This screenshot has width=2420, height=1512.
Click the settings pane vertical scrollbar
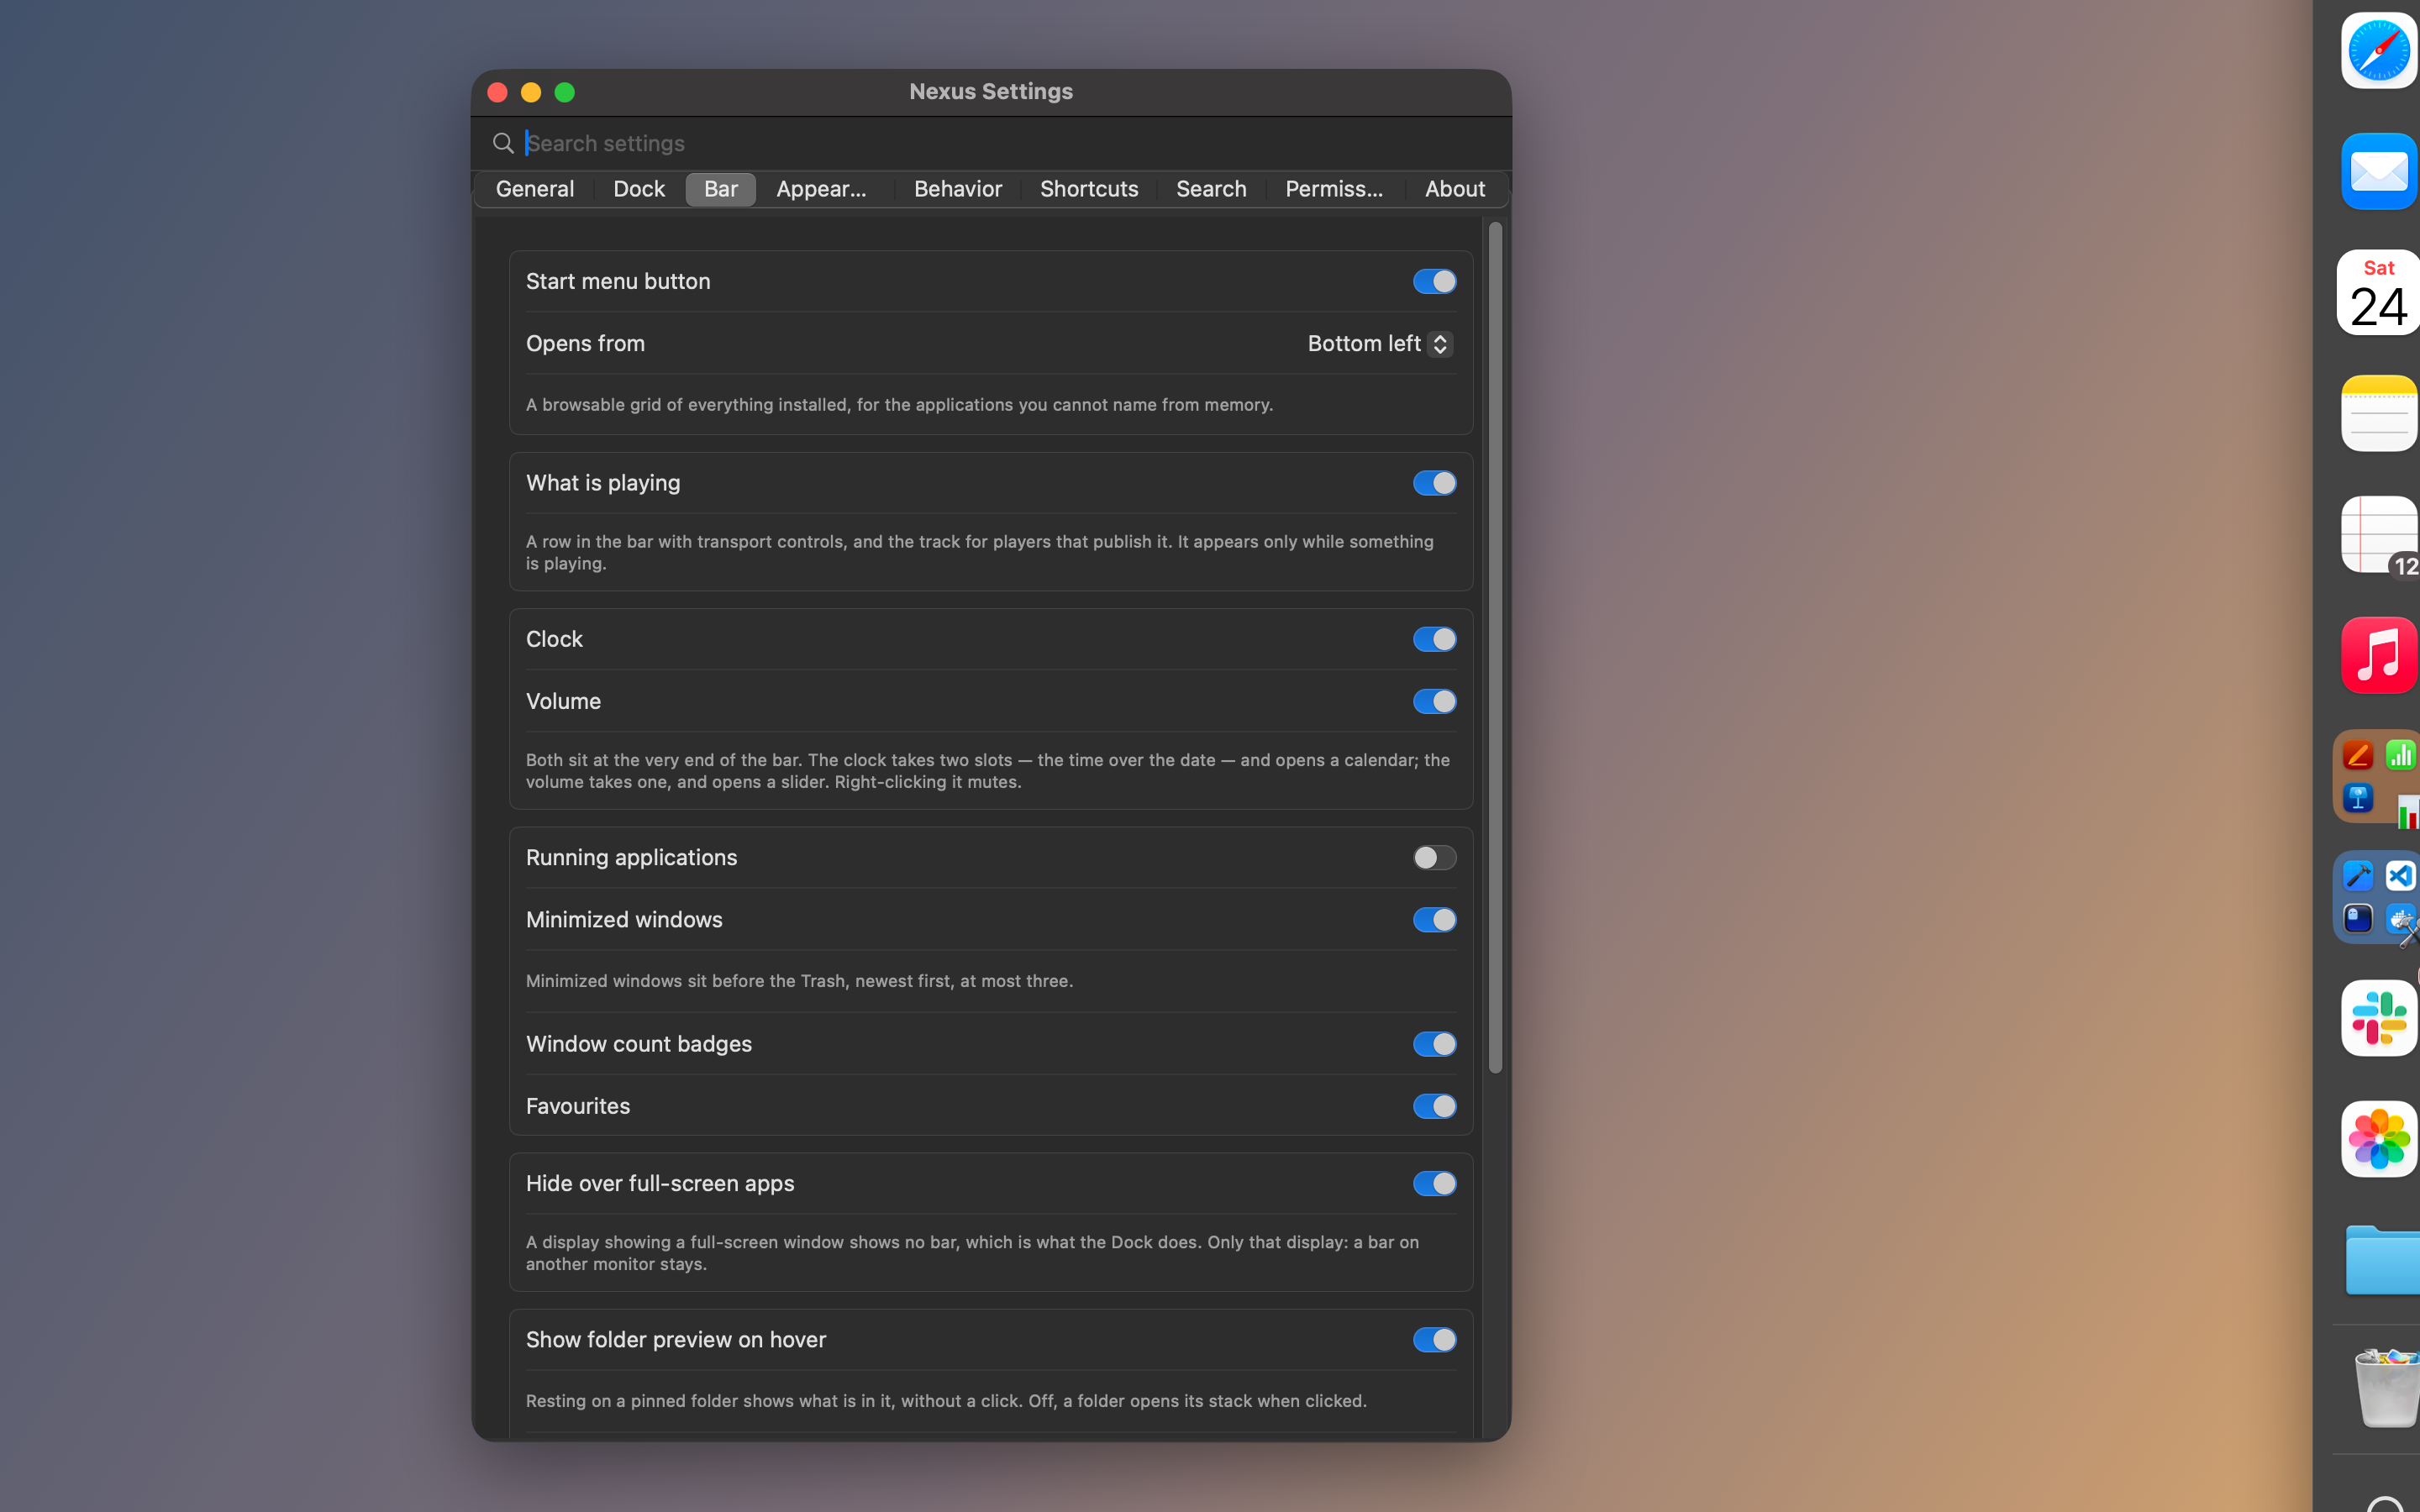point(1495,648)
